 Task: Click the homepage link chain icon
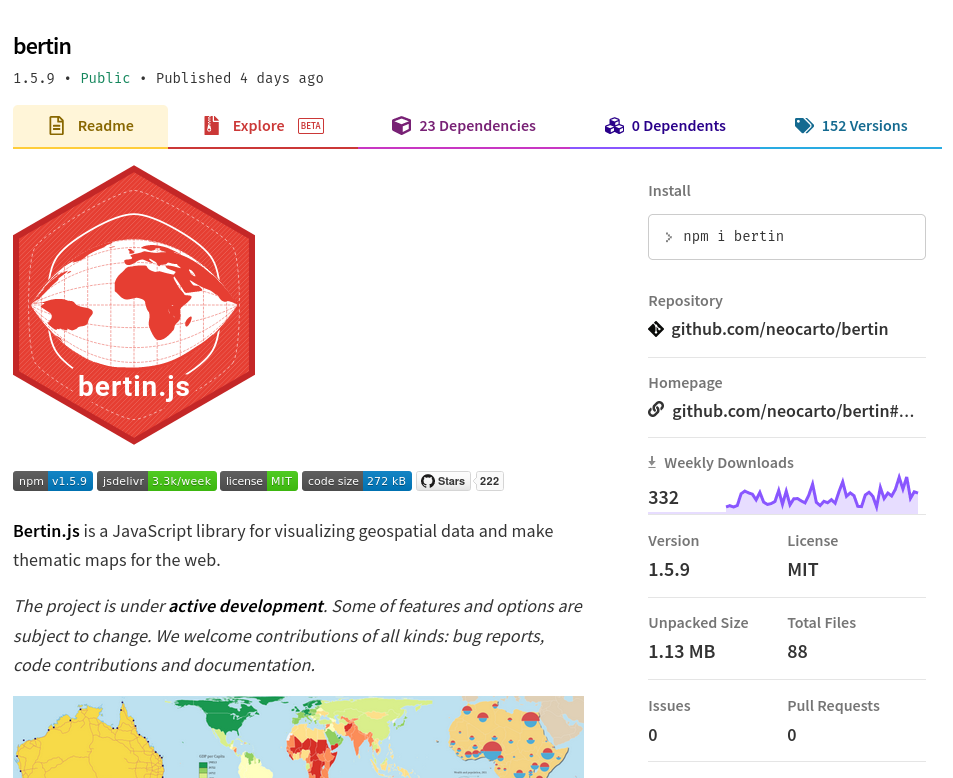point(656,409)
